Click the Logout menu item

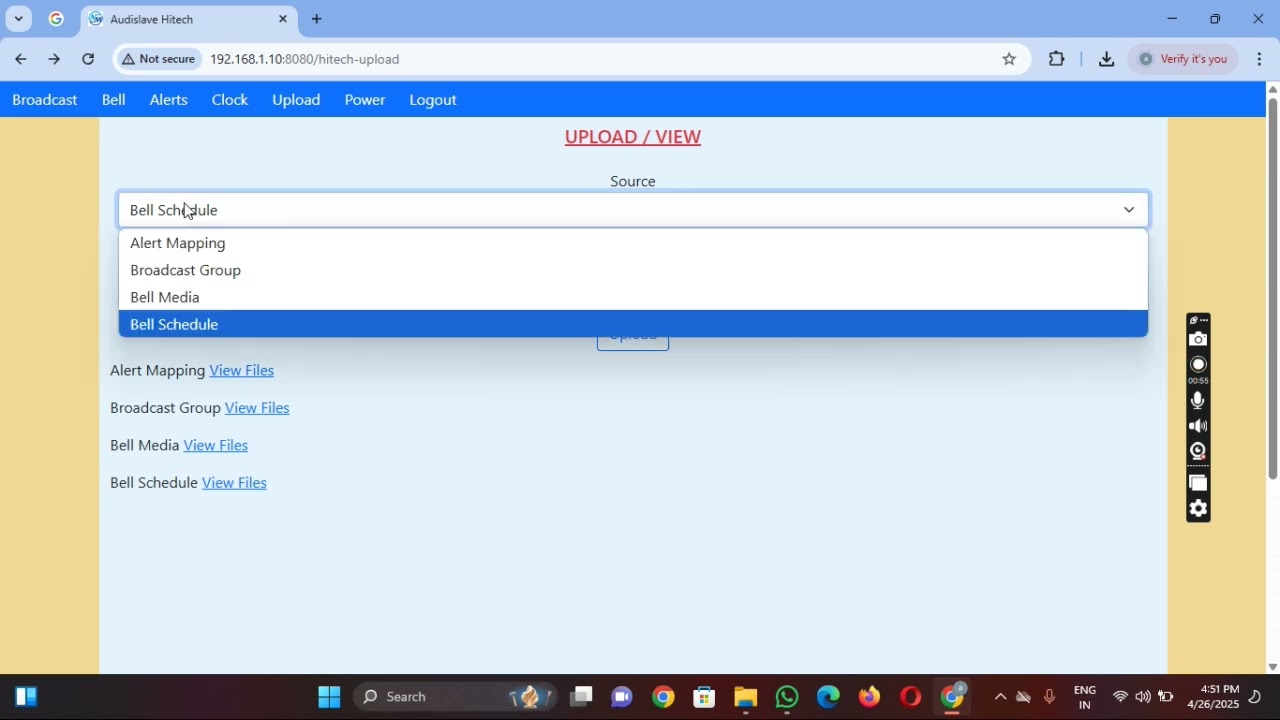433,100
